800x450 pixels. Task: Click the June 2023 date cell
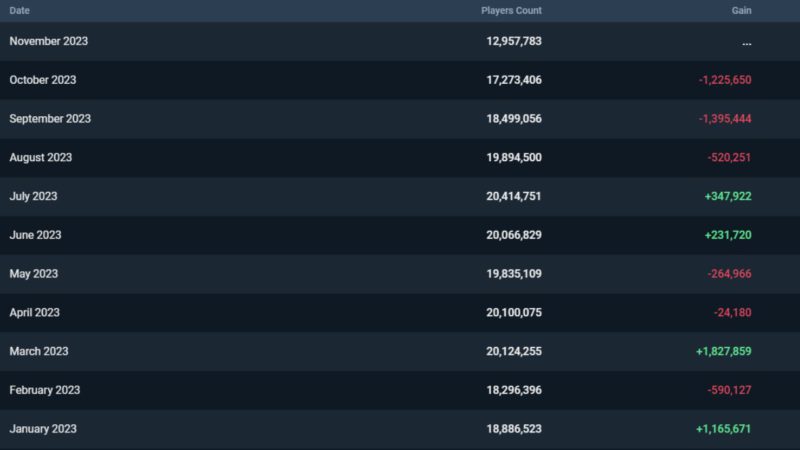35,235
